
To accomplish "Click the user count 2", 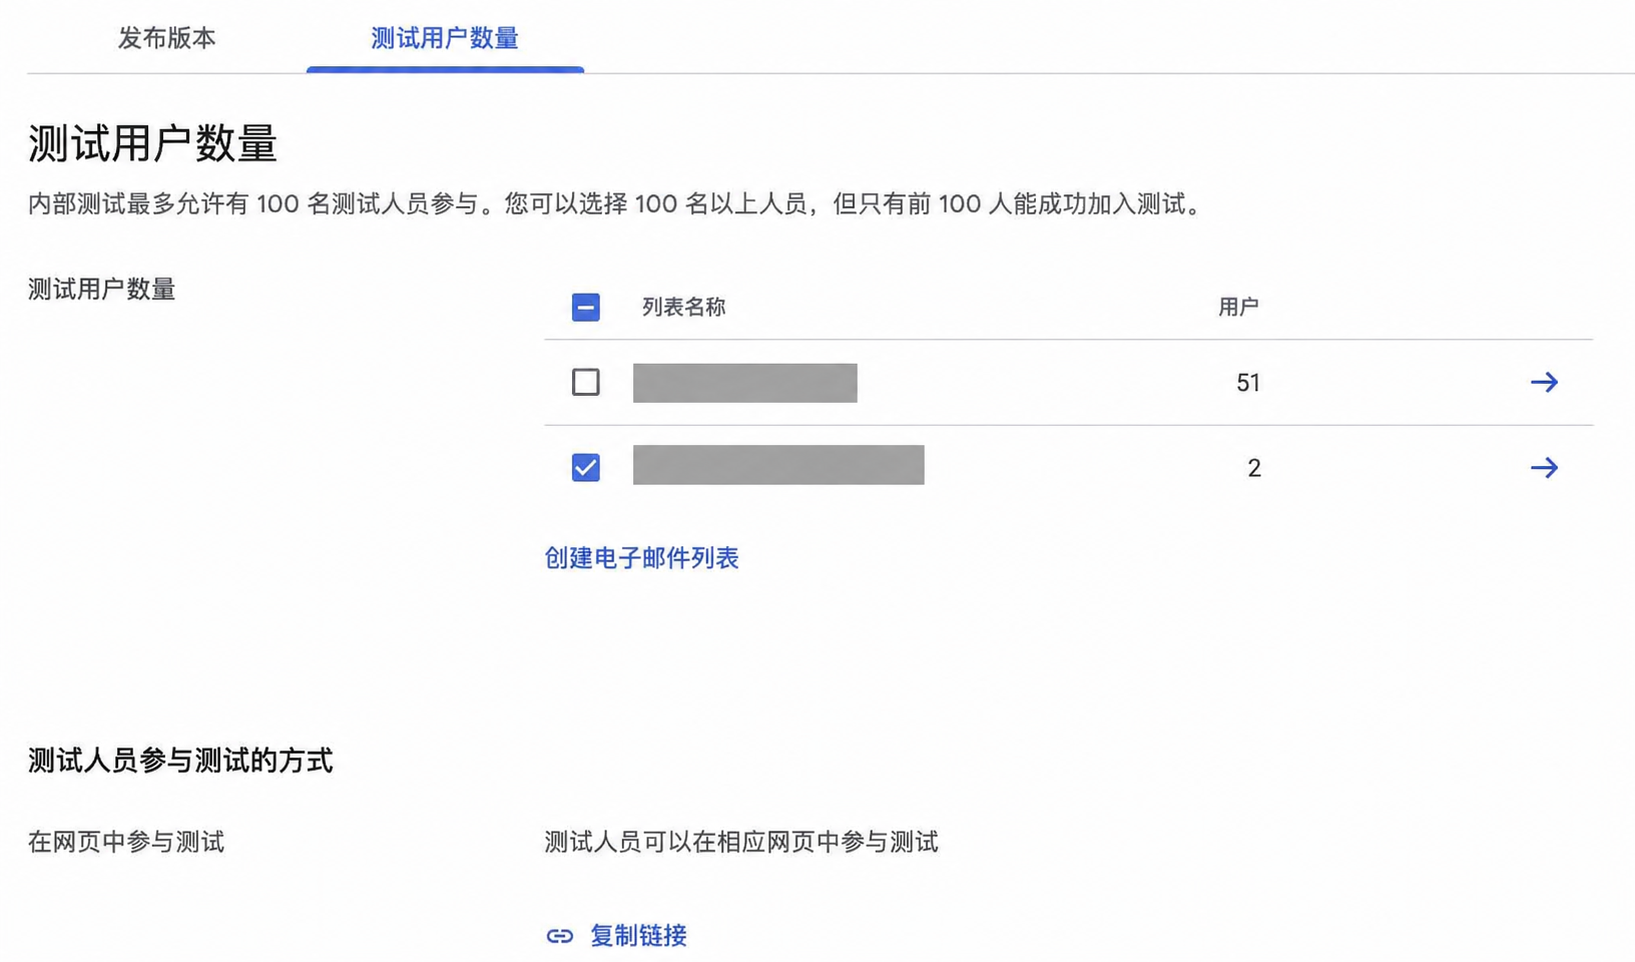I will click(1254, 468).
